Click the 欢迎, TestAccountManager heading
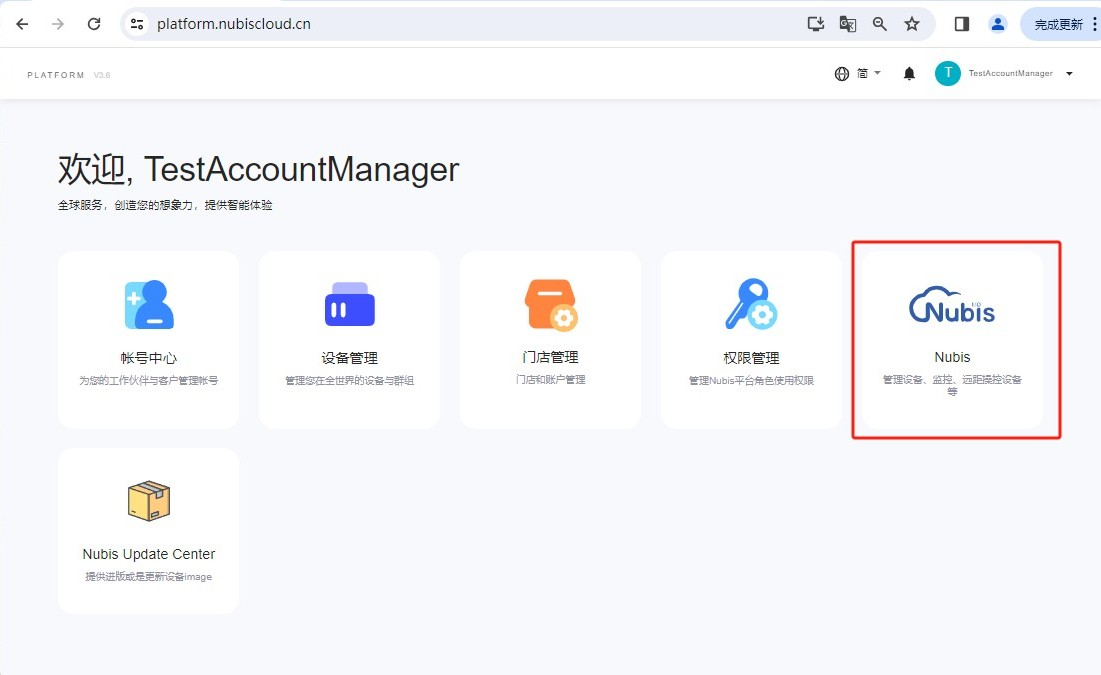1101x675 pixels. click(258, 169)
